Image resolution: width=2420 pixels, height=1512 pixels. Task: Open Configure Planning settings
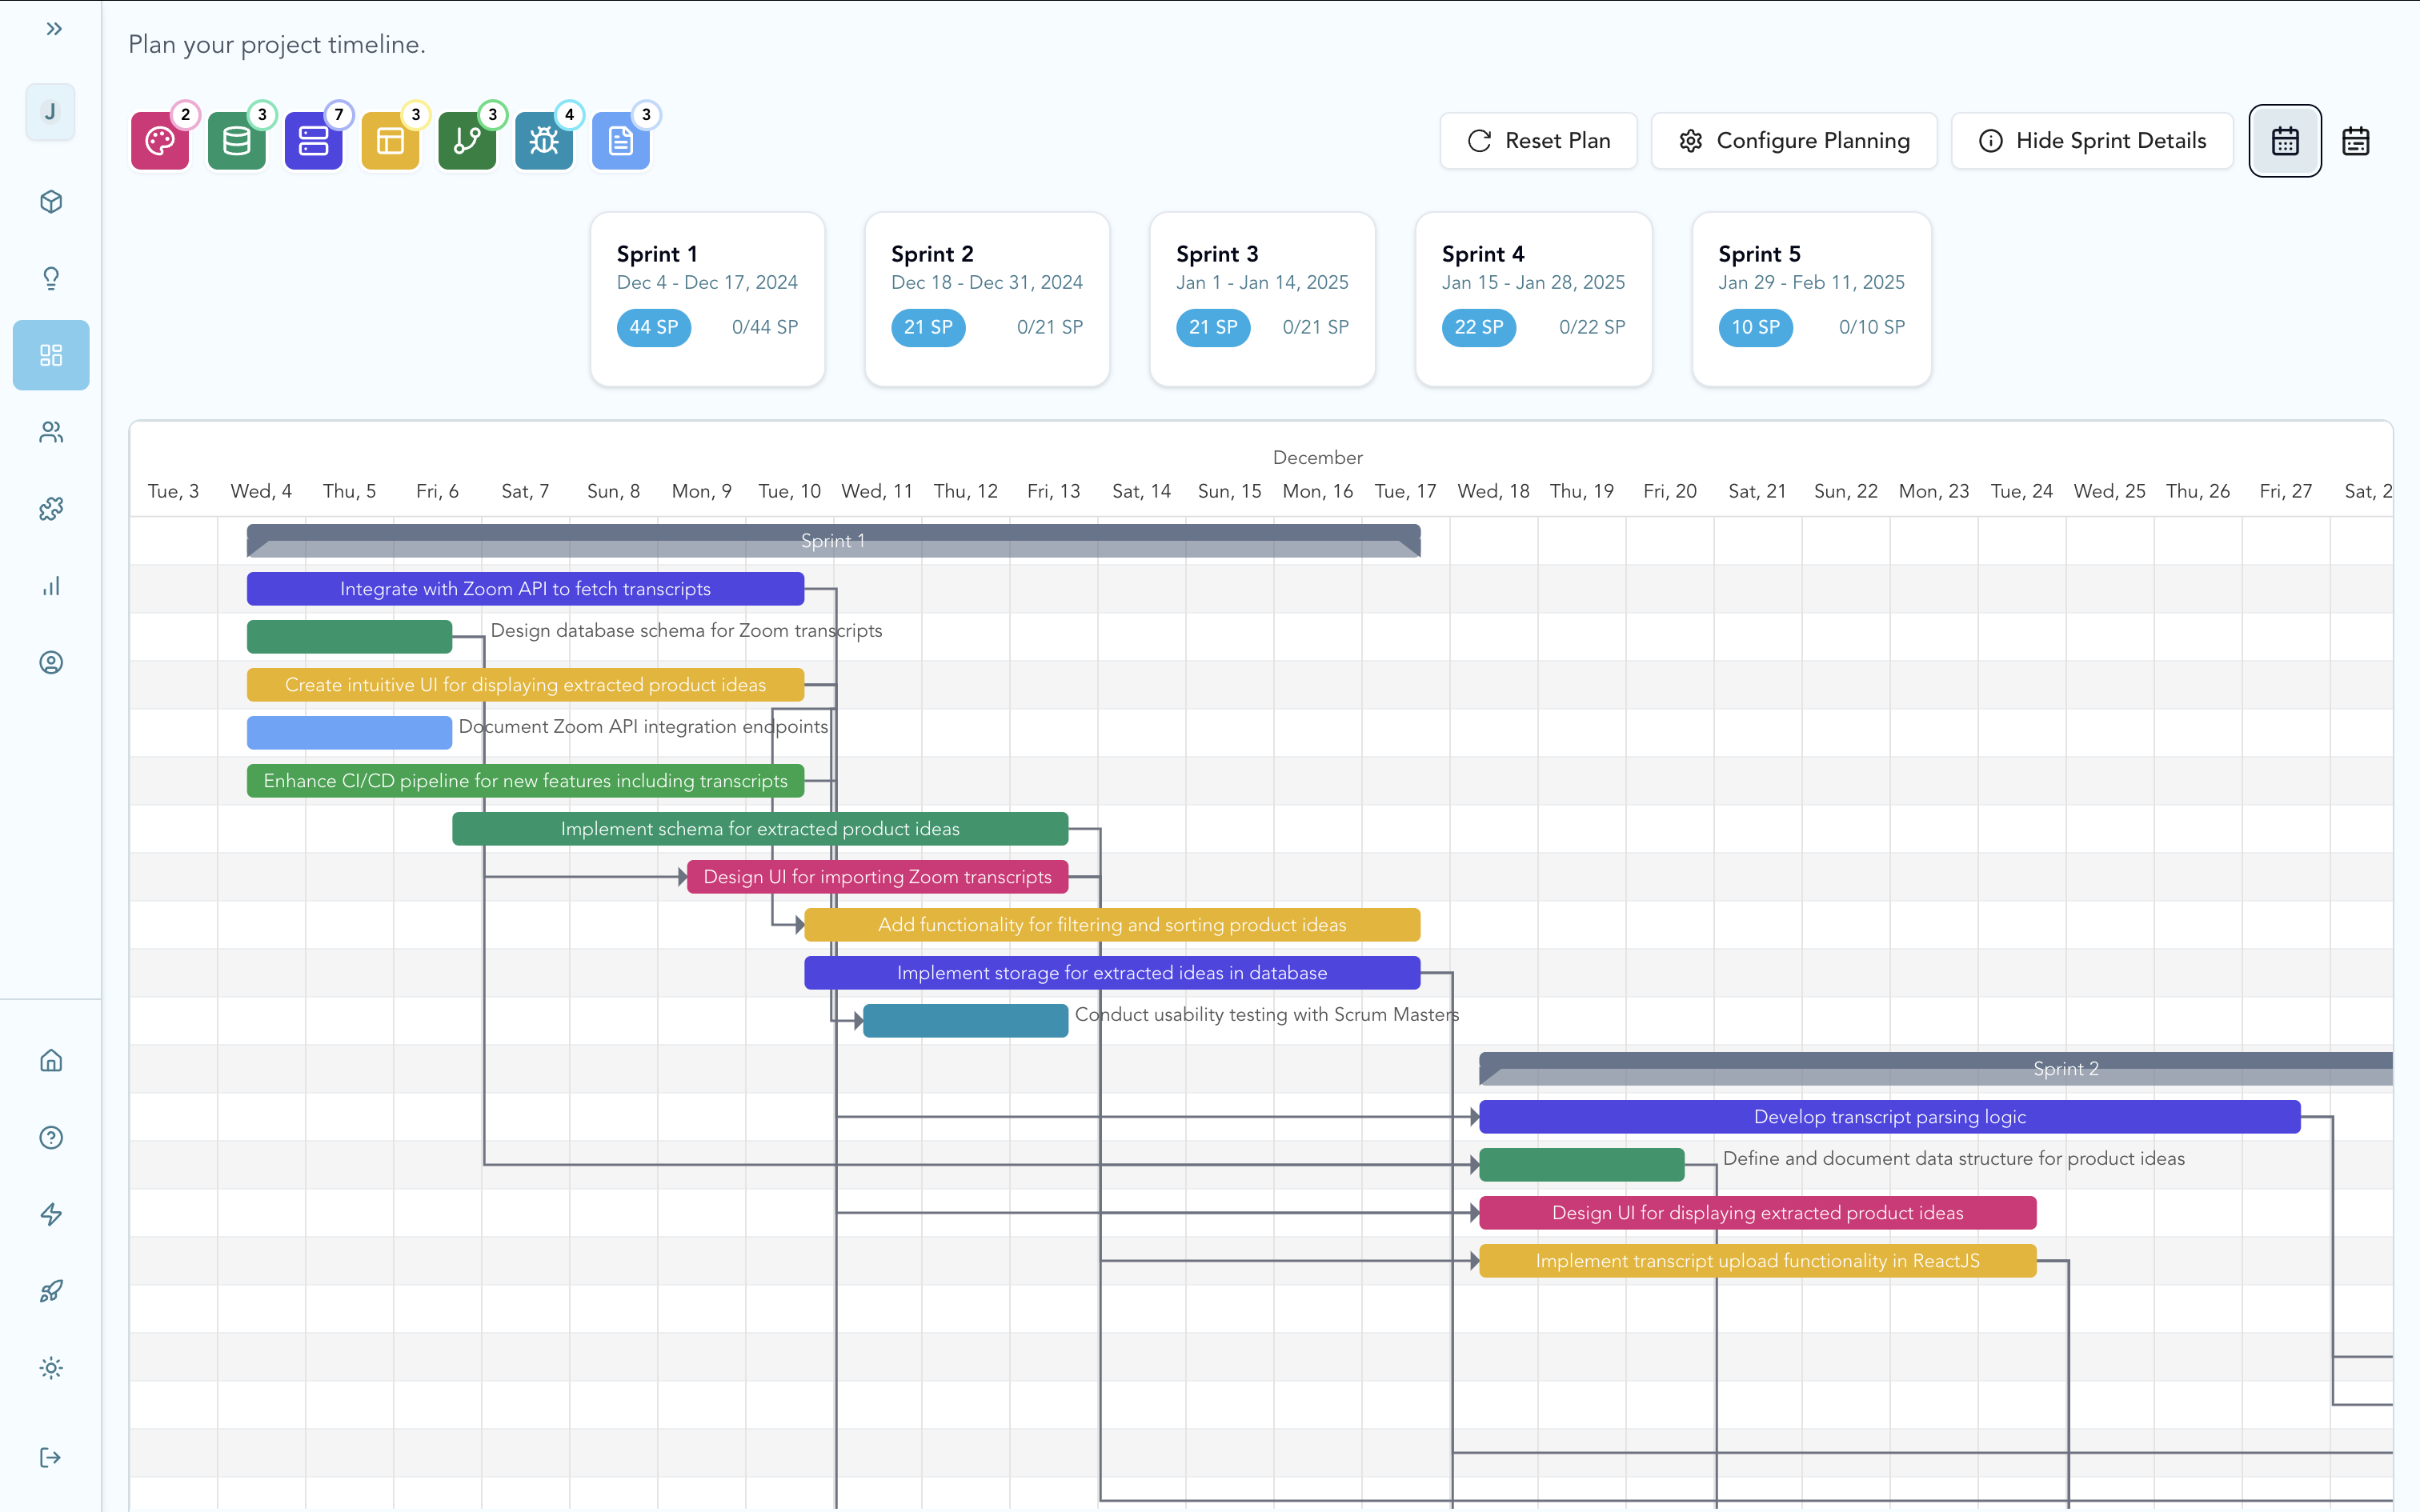1794,141
